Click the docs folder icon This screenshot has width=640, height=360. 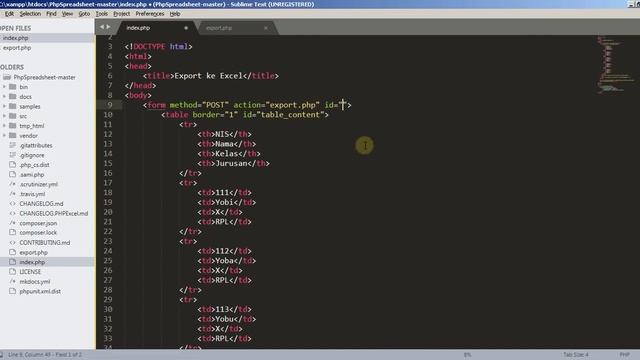pyautogui.click(x=13, y=97)
